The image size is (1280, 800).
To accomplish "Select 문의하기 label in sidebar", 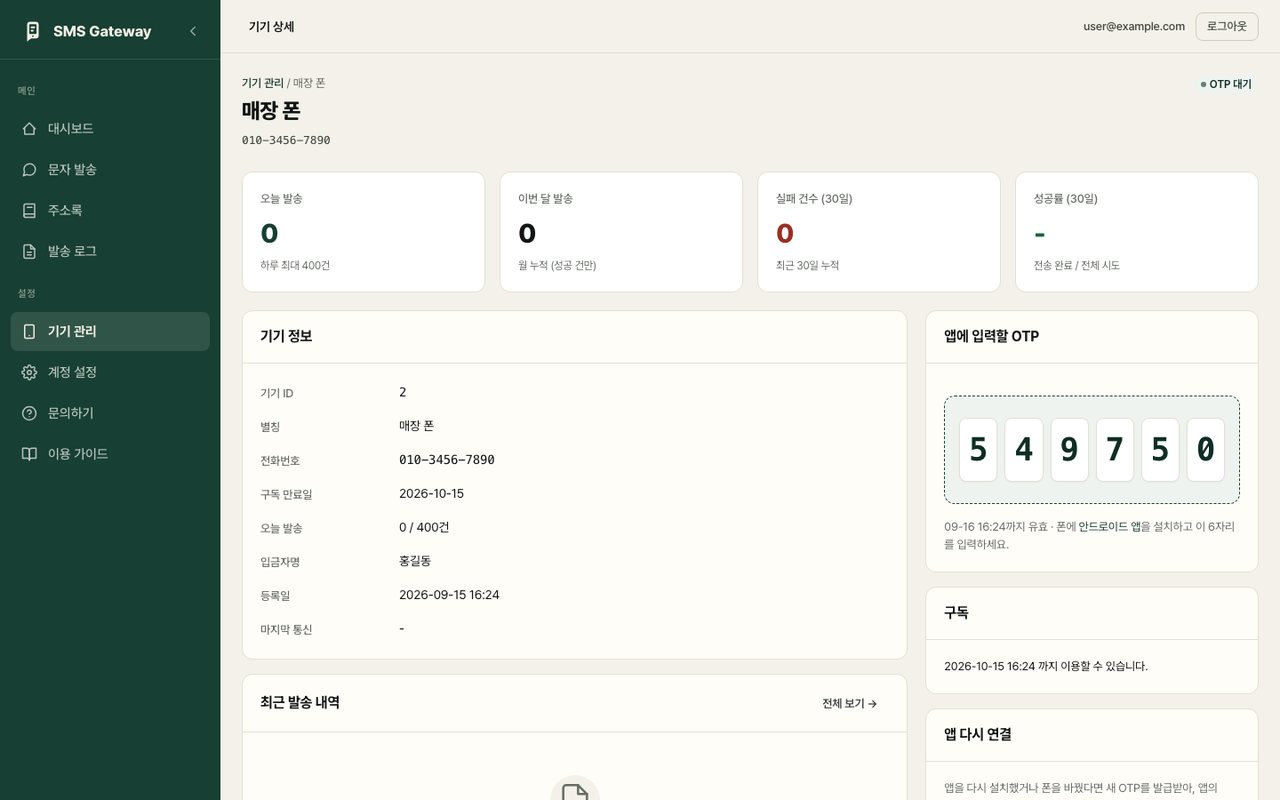I will tap(71, 413).
